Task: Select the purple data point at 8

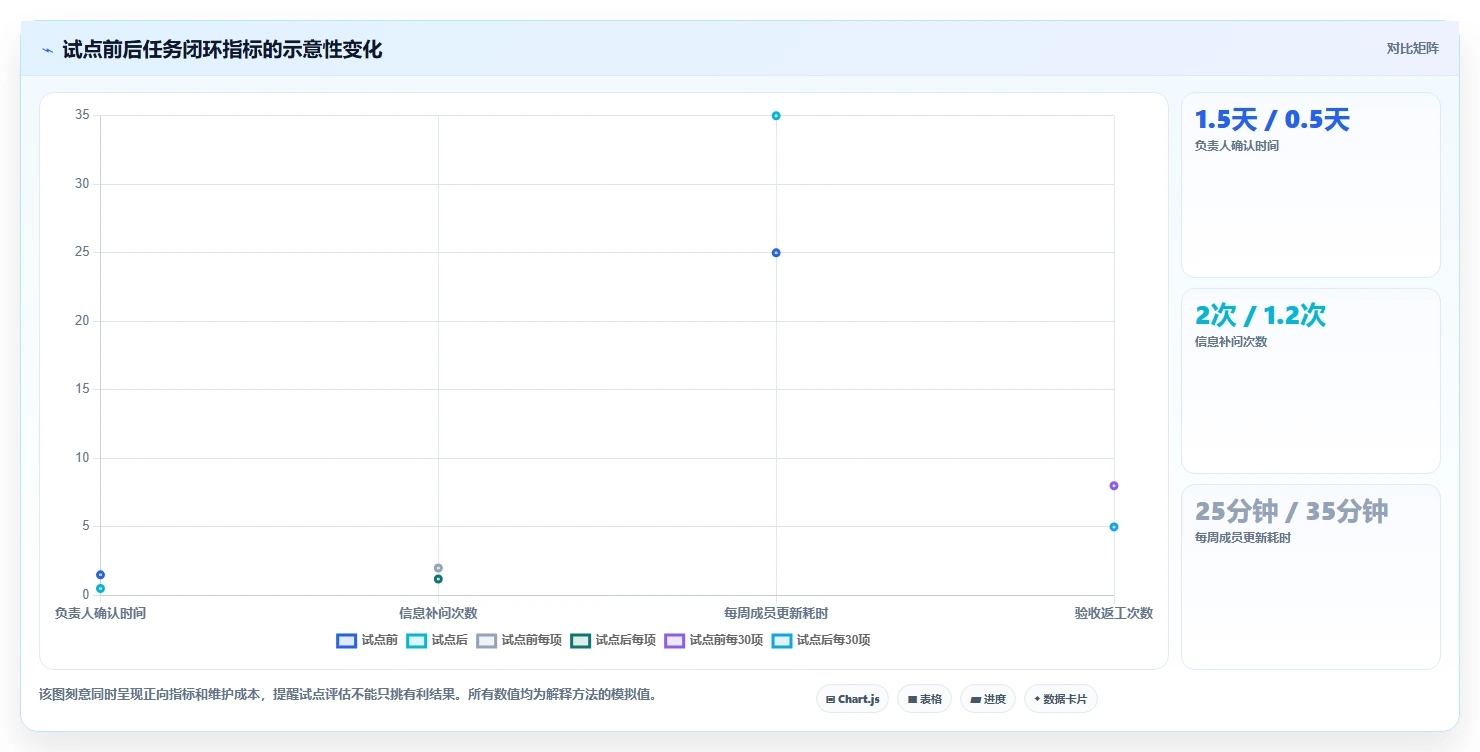Action: tap(1114, 486)
